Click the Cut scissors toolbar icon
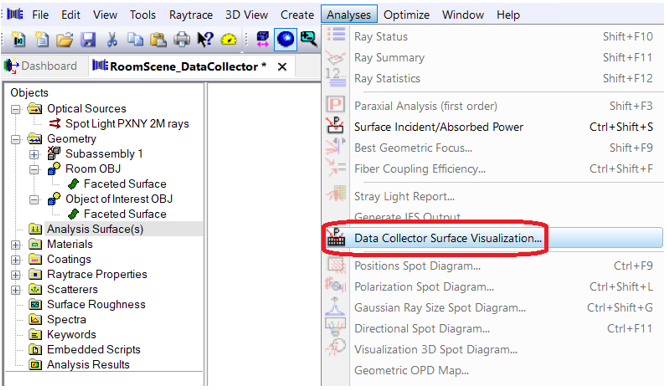Screen dimensions: 667x390 point(112,40)
